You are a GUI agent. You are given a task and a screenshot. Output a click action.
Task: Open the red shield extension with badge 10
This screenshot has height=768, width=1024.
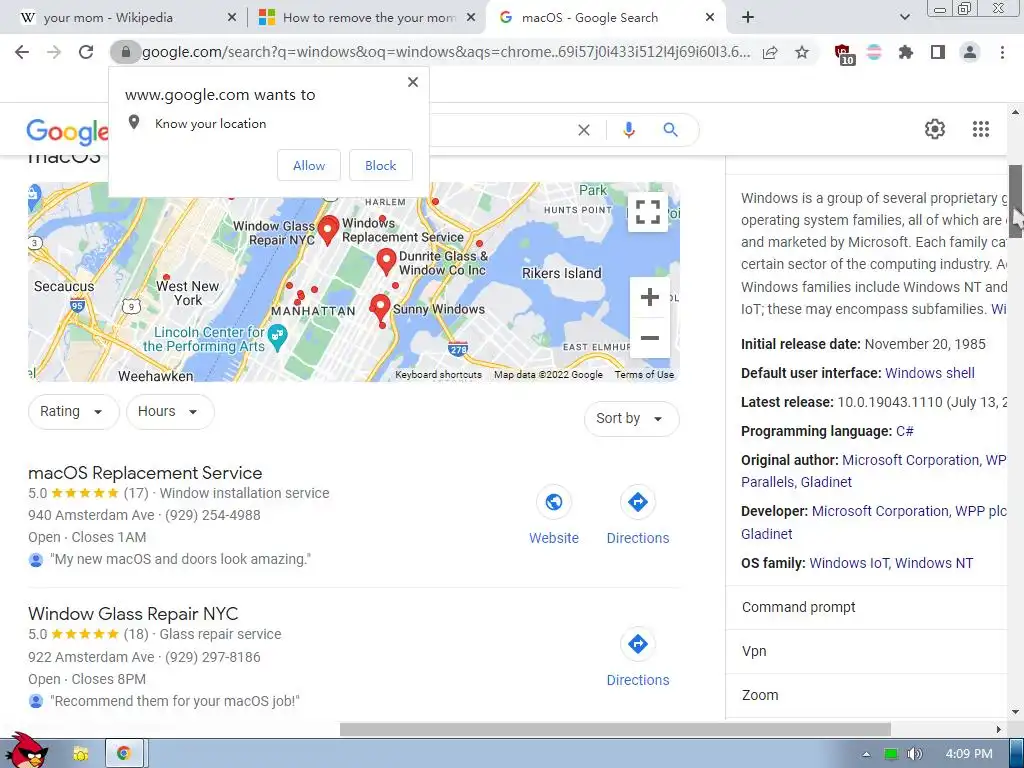click(x=843, y=54)
